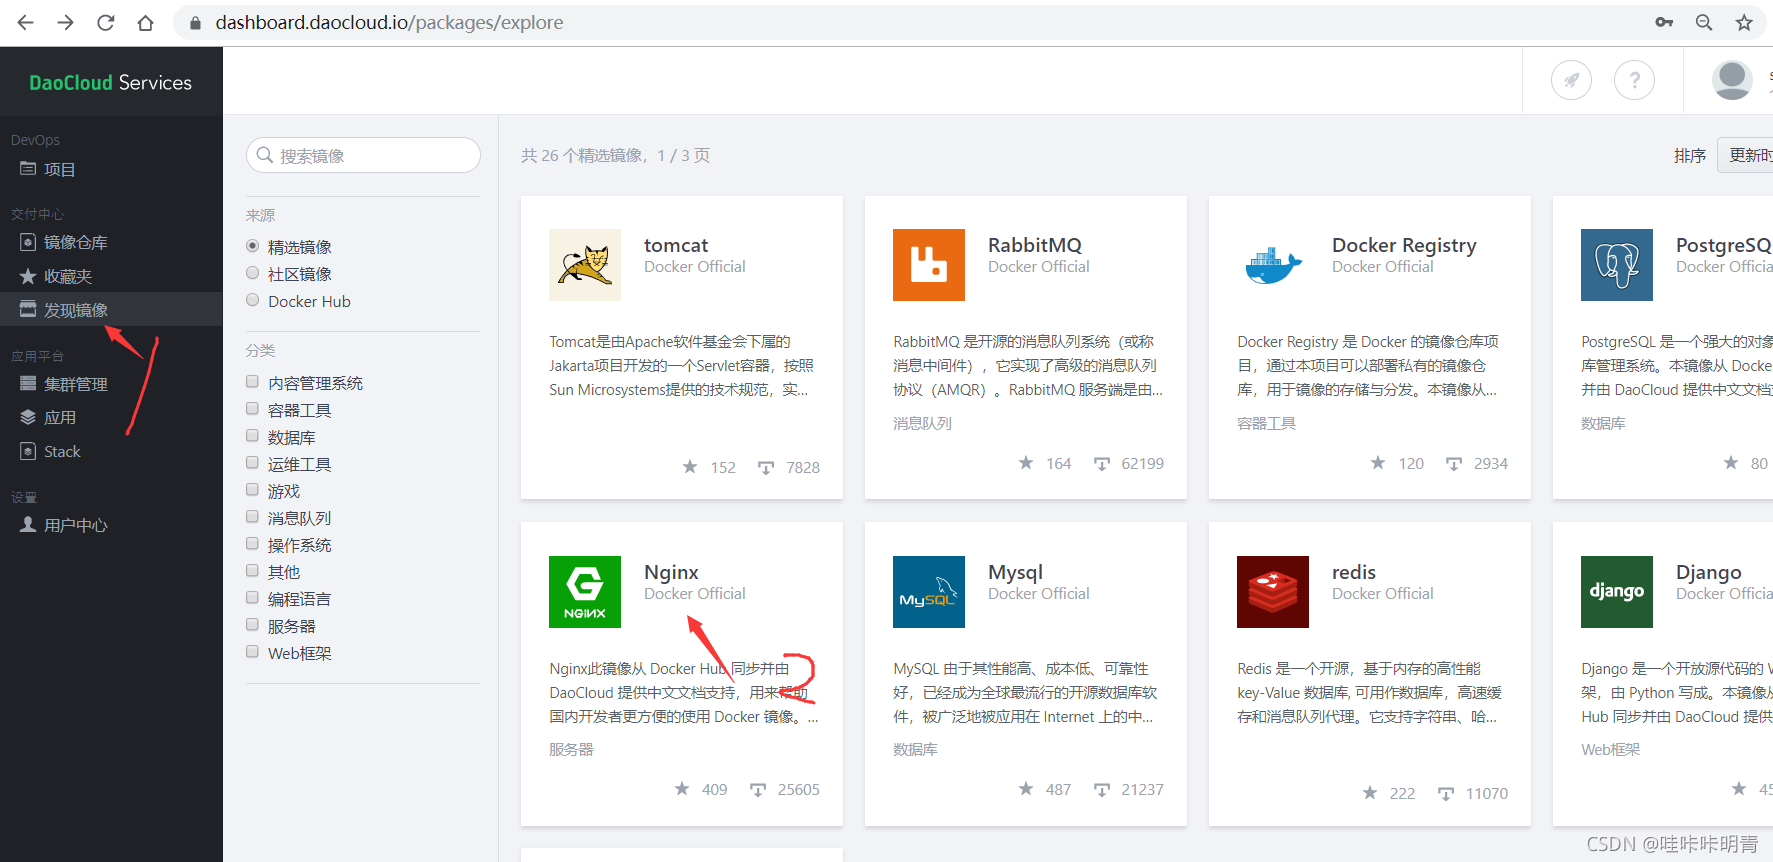Click the browser address bar URL
This screenshot has width=1773, height=862.
point(389,22)
